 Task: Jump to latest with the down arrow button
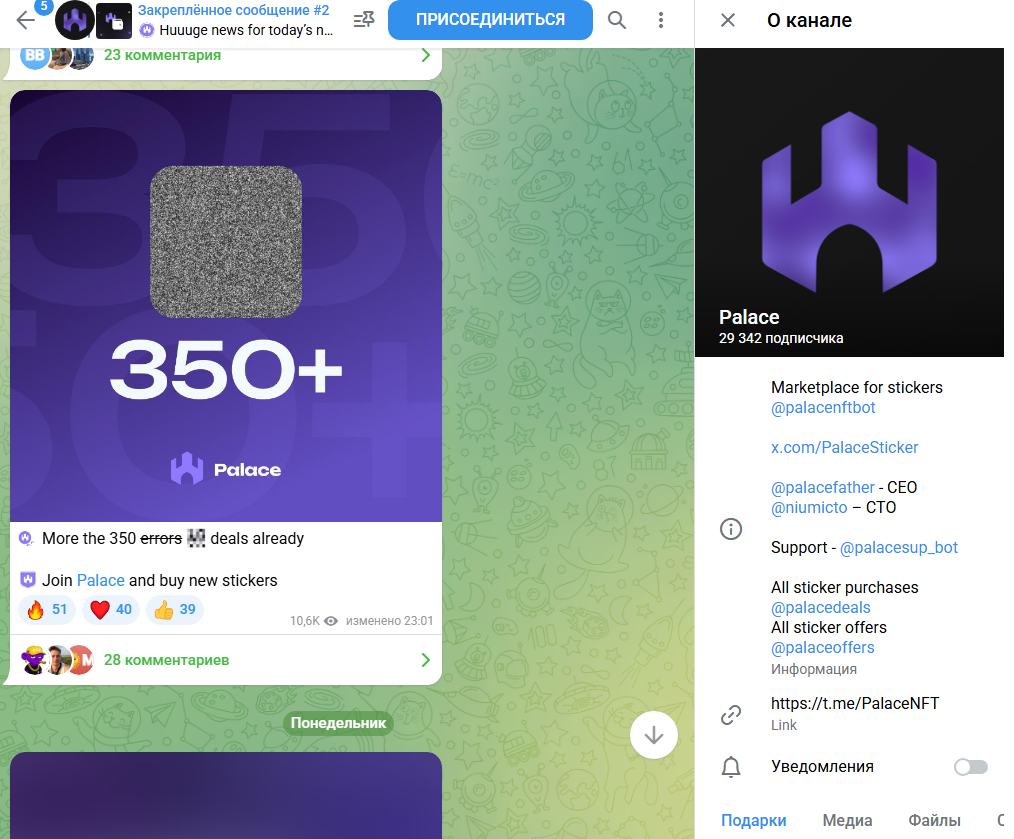(x=654, y=735)
